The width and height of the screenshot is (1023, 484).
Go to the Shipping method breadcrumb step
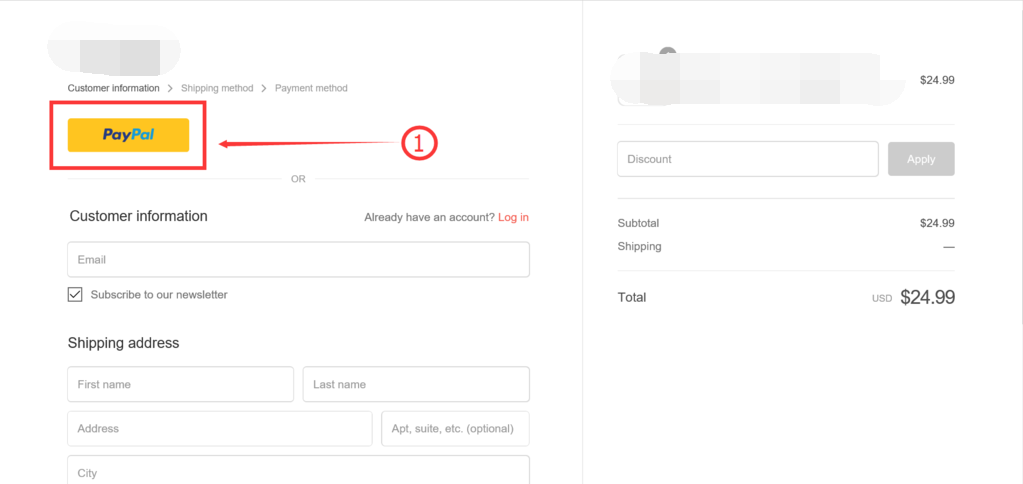coord(217,88)
